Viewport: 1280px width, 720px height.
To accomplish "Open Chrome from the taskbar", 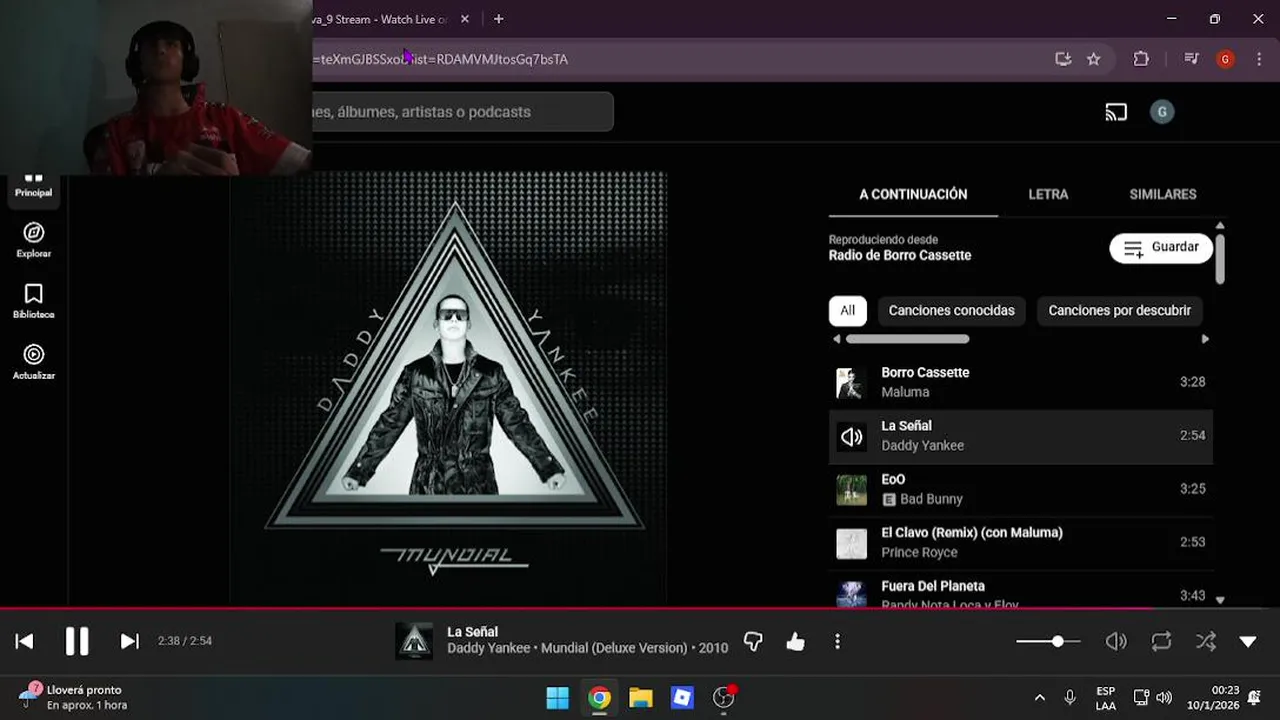I will (599, 698).
